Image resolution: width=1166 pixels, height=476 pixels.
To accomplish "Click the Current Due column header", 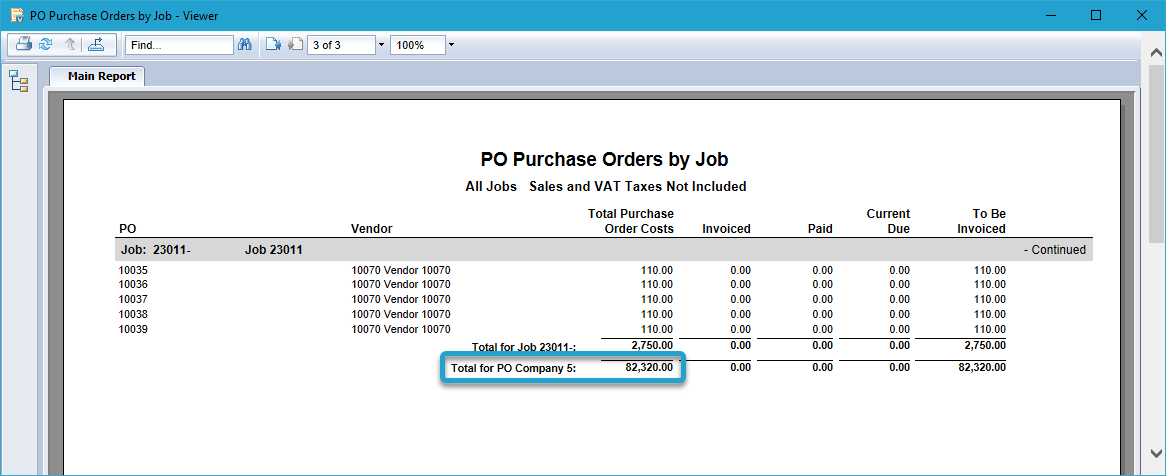I will pos(888,221).
